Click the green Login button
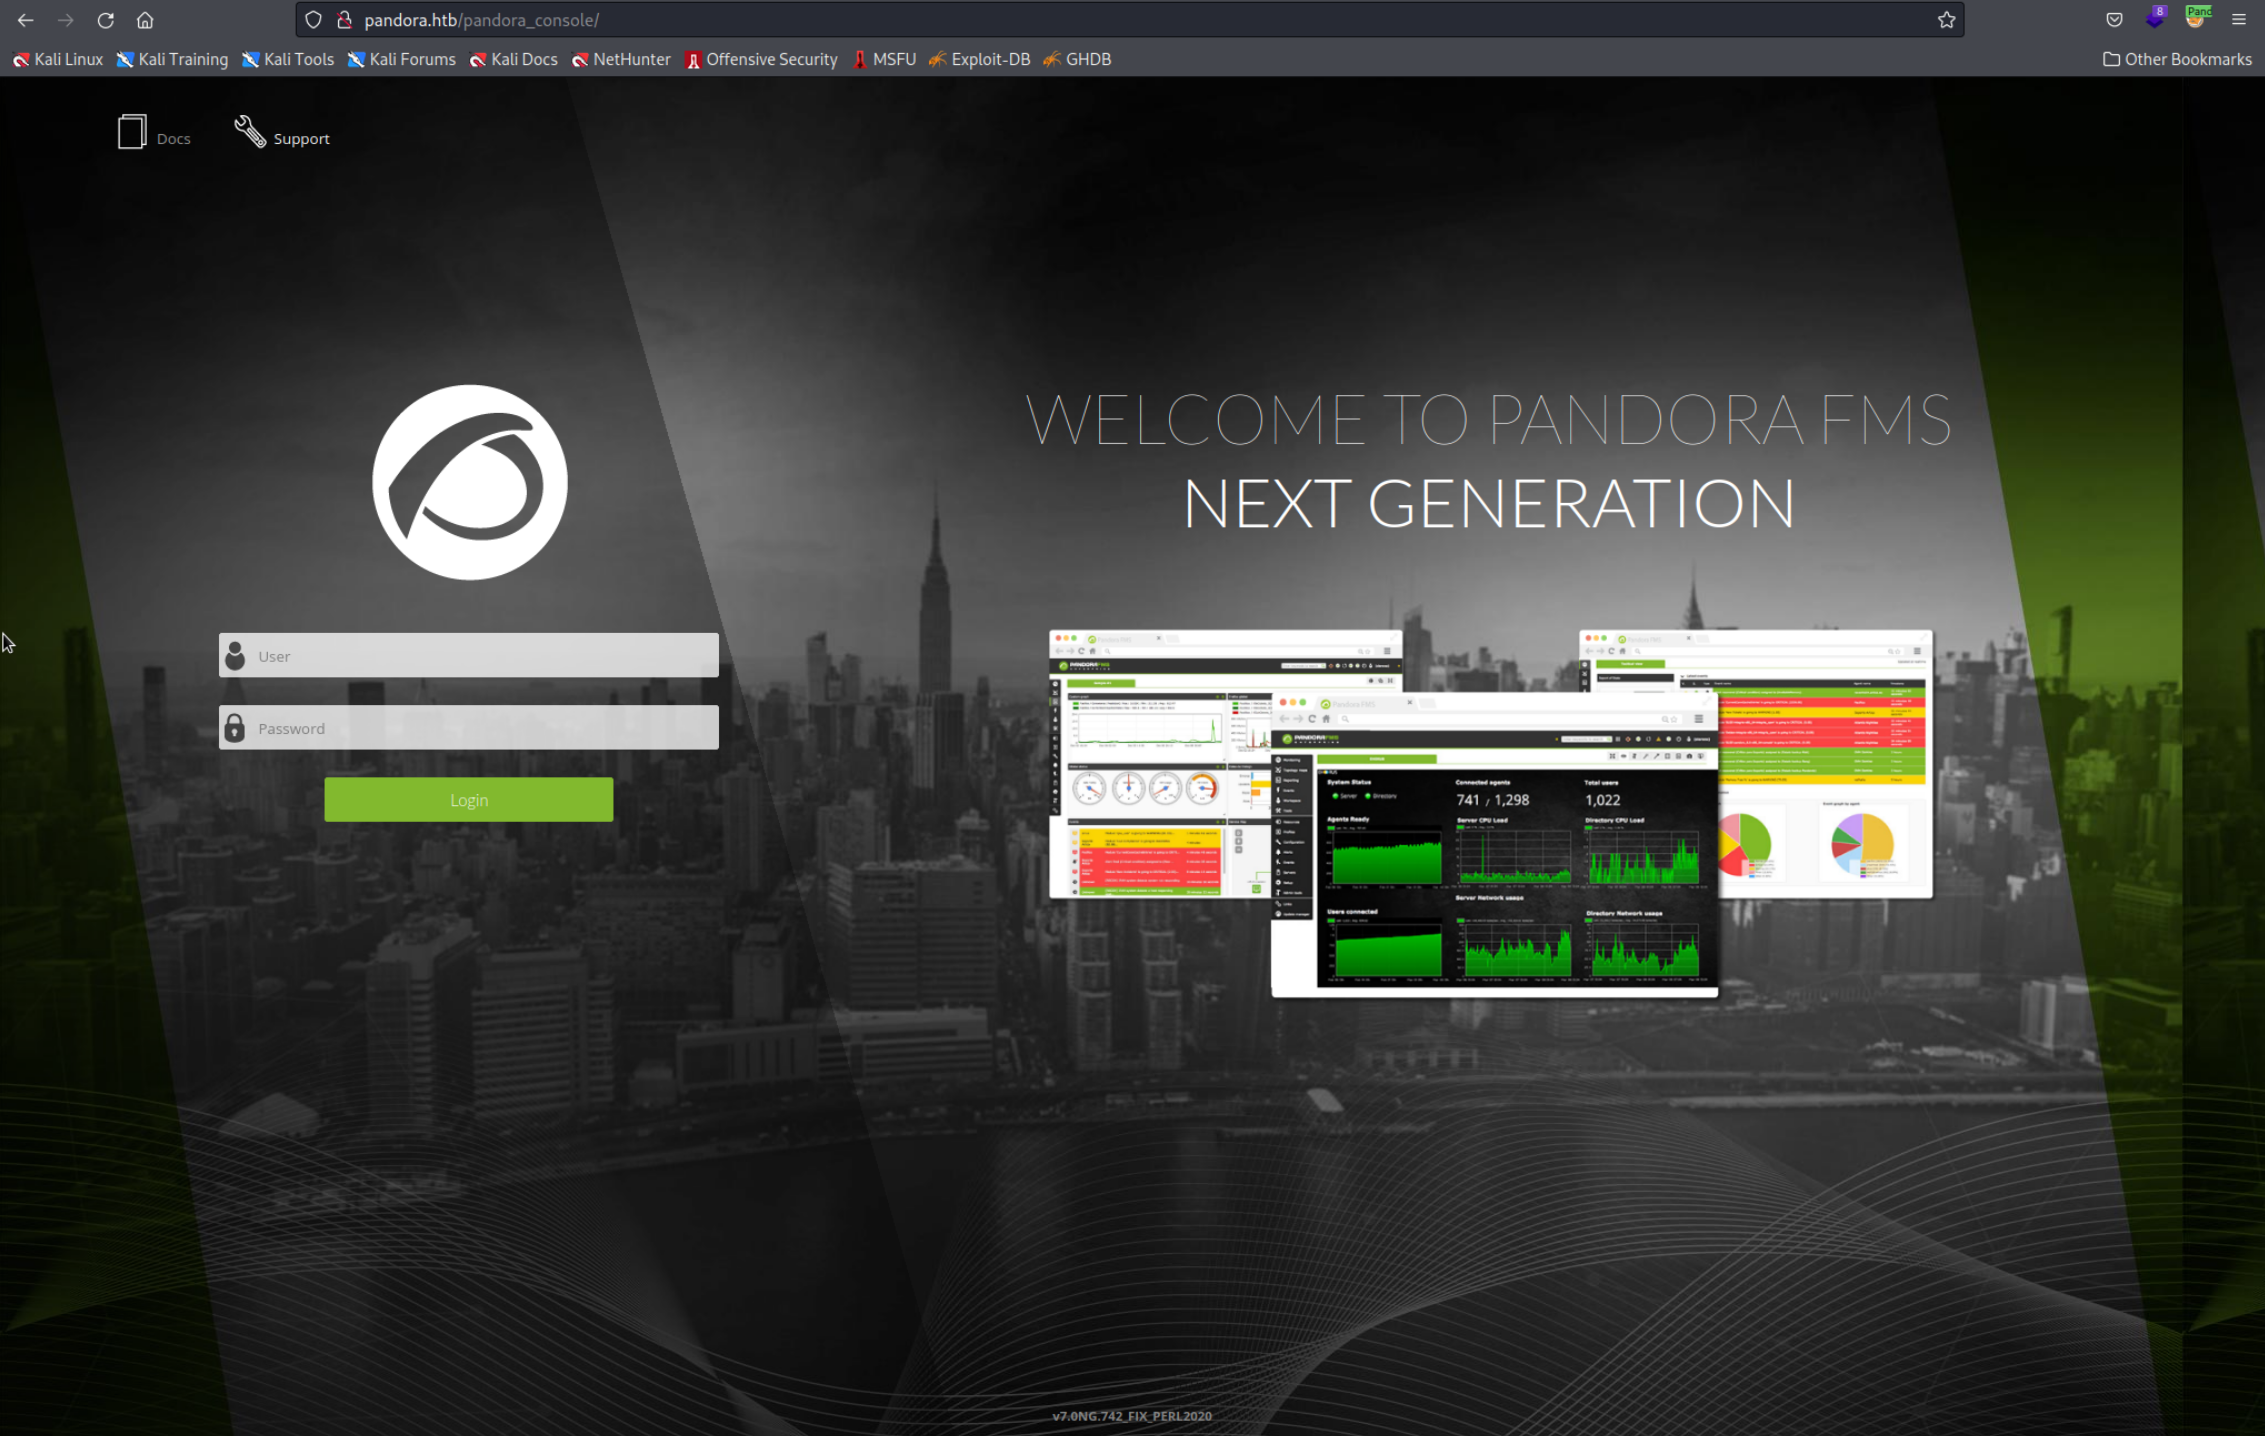 (469, 799)
